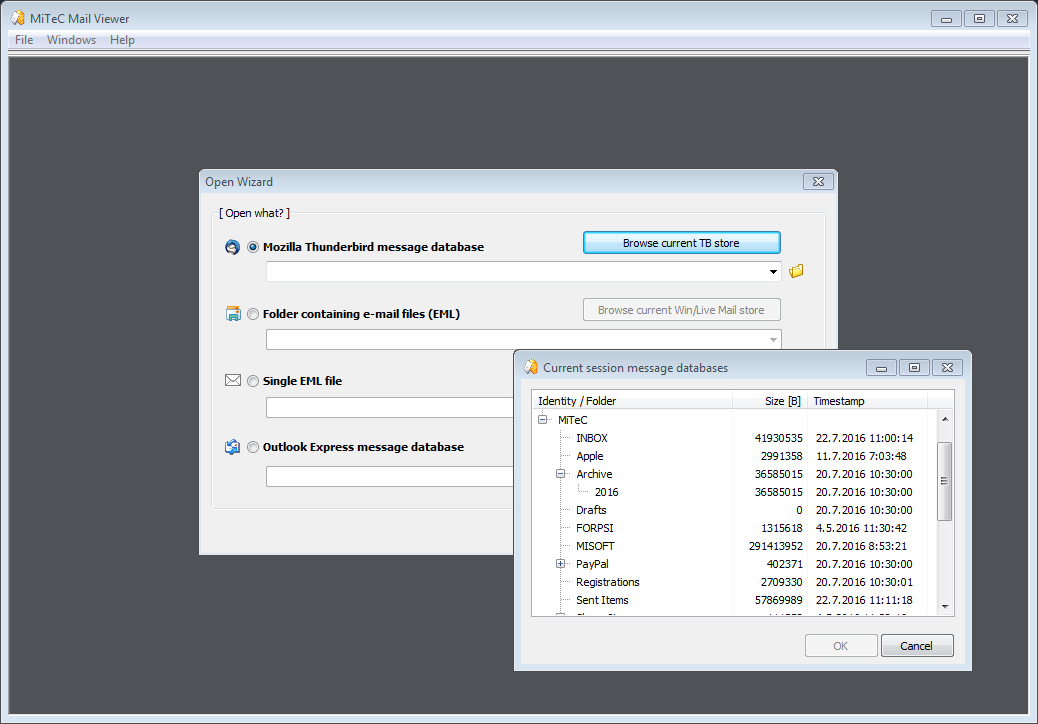Click timestamp 22.7.2016 11:00:14

coord(865,438)
